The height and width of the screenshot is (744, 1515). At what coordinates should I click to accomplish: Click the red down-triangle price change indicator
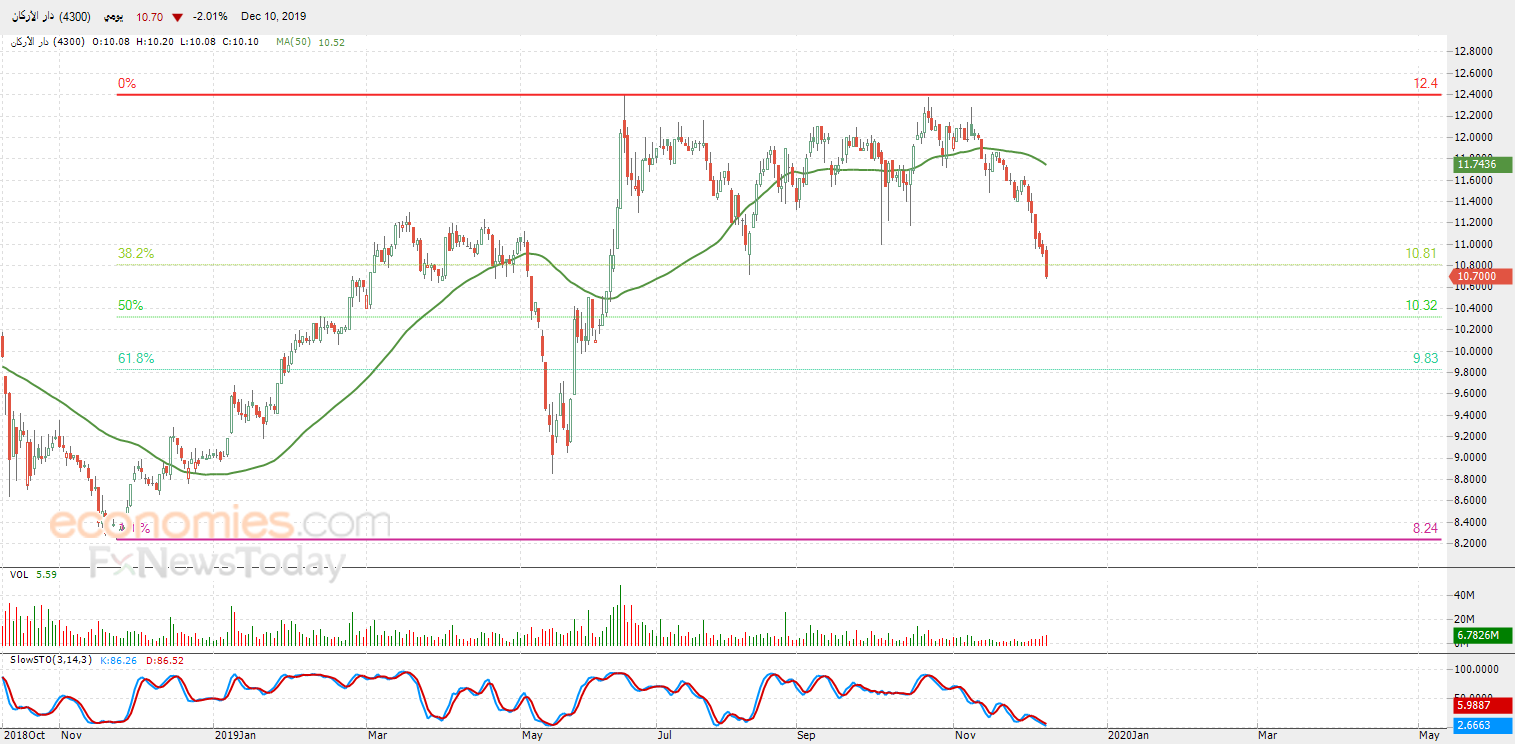(178, 17)
